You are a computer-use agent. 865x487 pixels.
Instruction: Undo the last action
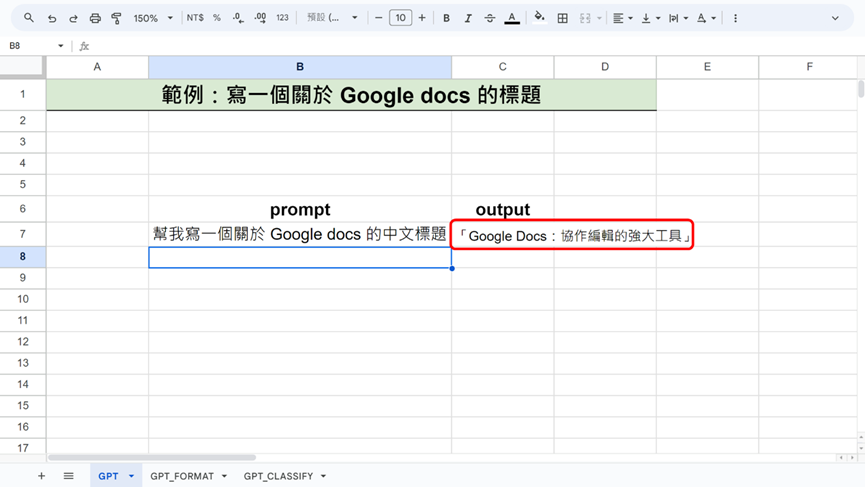pyautogui.click(x=52, y=18)
